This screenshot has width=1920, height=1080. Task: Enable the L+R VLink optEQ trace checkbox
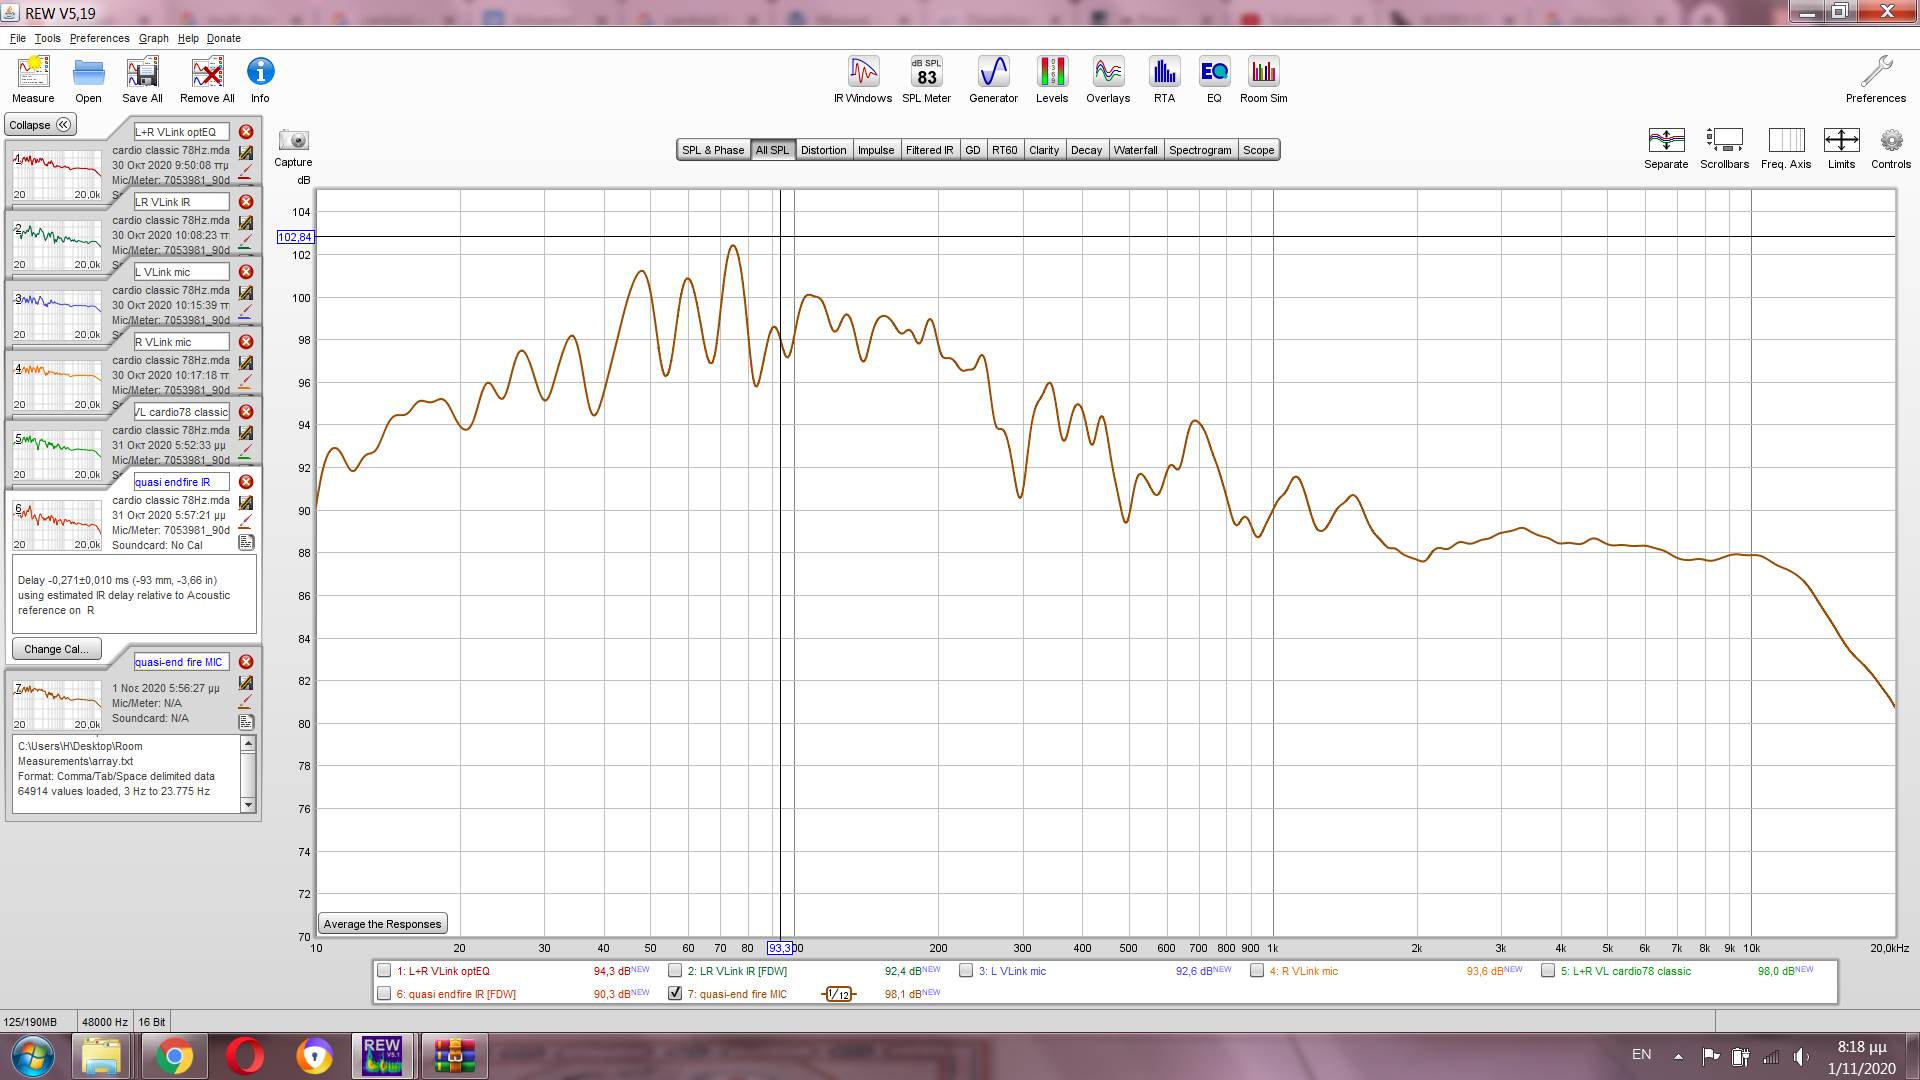384,971
